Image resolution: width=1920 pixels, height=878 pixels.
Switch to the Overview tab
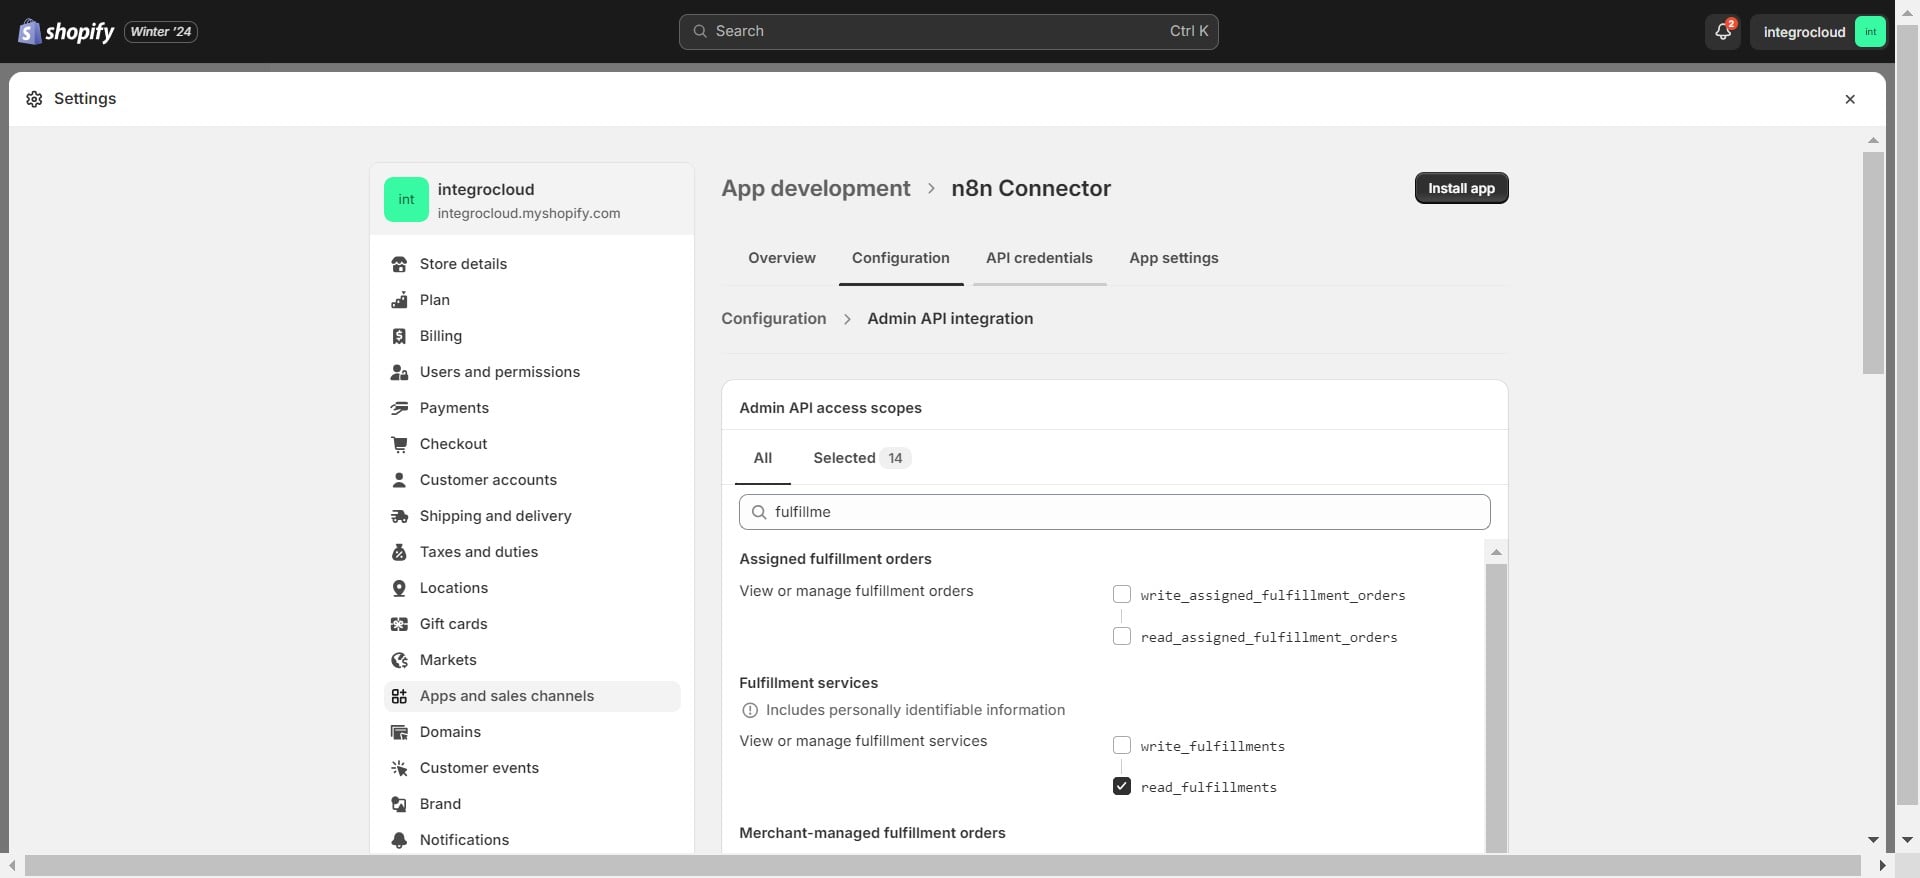782,258
